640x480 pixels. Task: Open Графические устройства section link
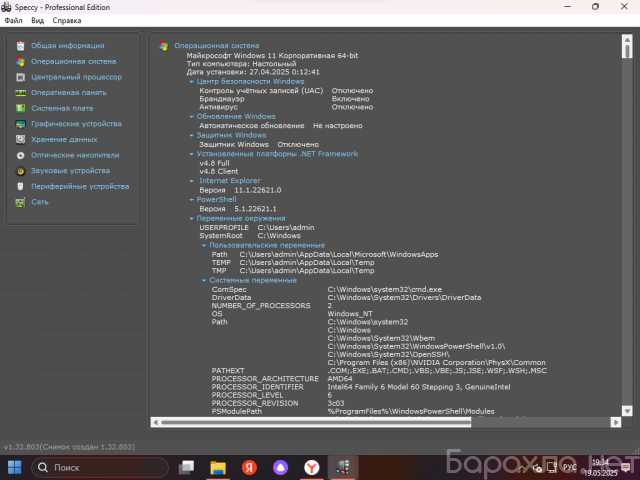click(76, 124)
